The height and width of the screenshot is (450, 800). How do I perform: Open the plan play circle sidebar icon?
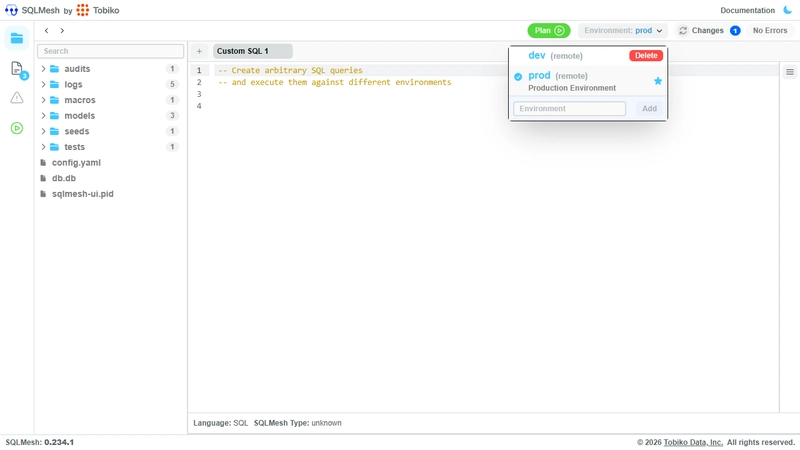pos(17,128)
